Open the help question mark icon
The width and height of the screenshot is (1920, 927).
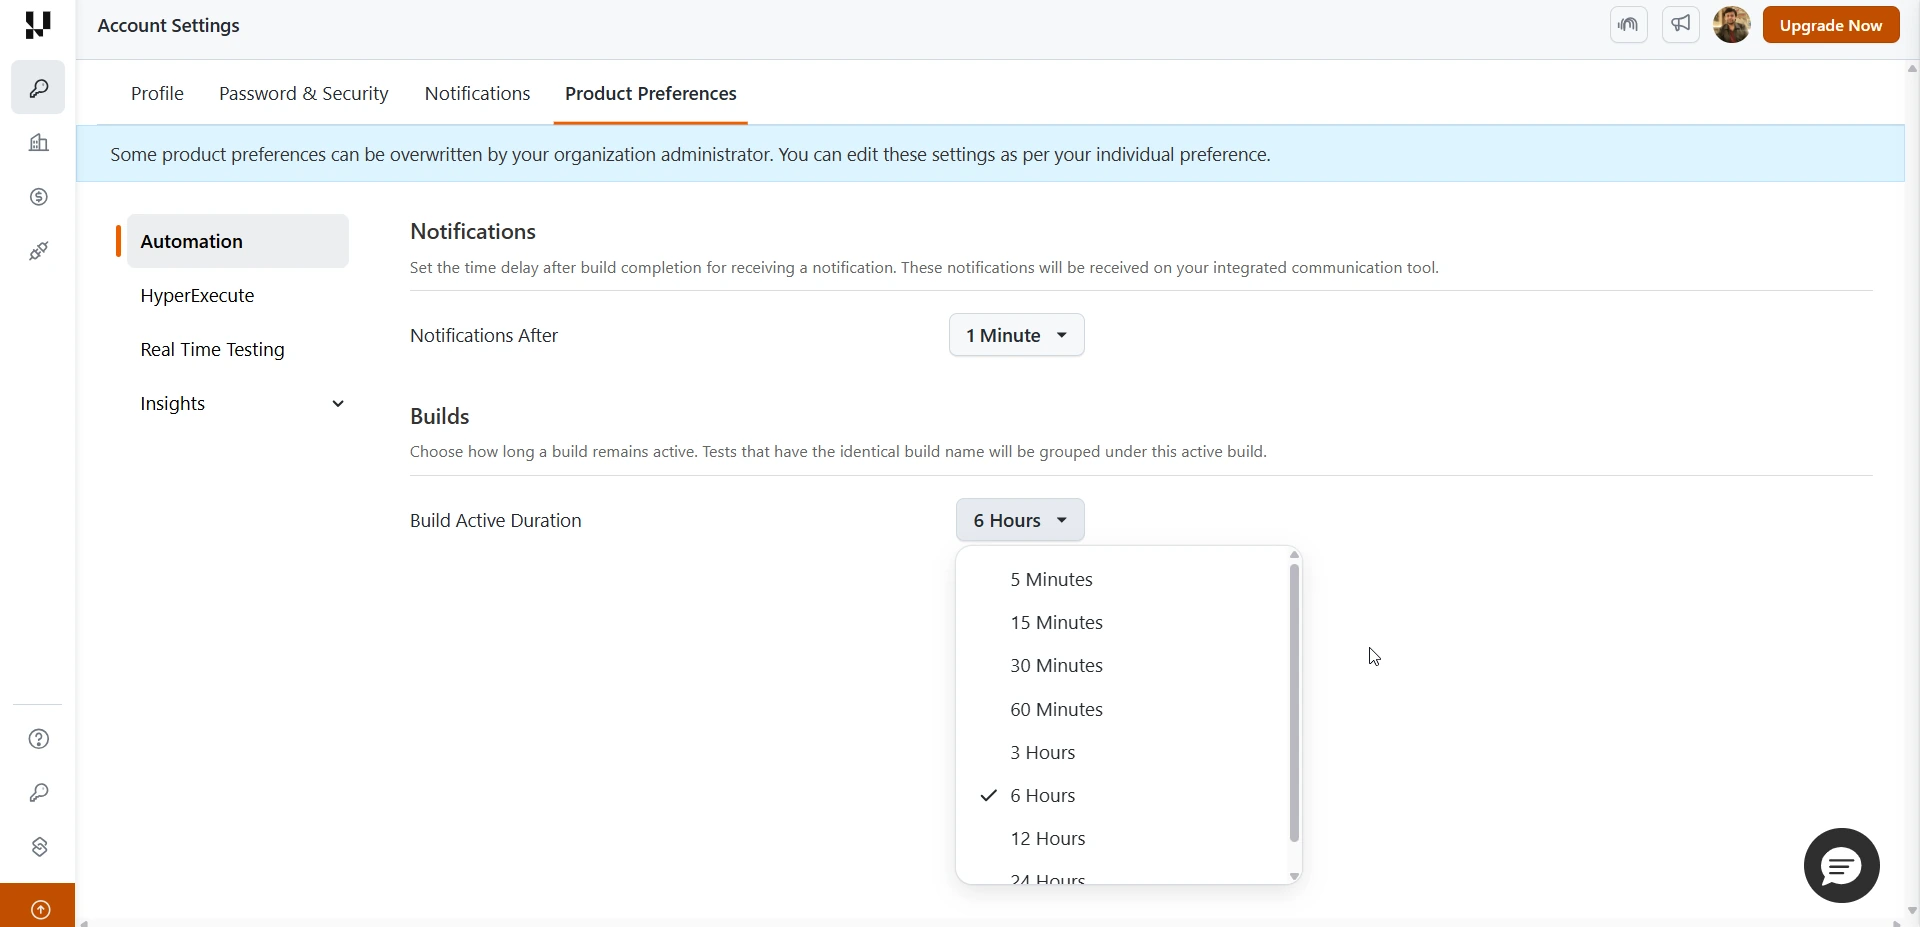39,739
